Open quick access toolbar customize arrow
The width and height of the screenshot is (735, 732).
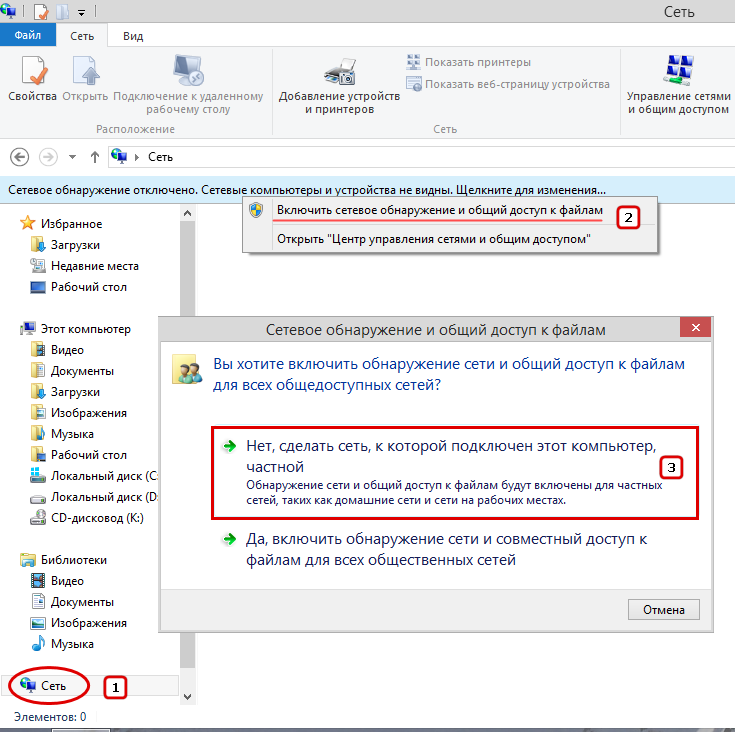tap(82, 13)
